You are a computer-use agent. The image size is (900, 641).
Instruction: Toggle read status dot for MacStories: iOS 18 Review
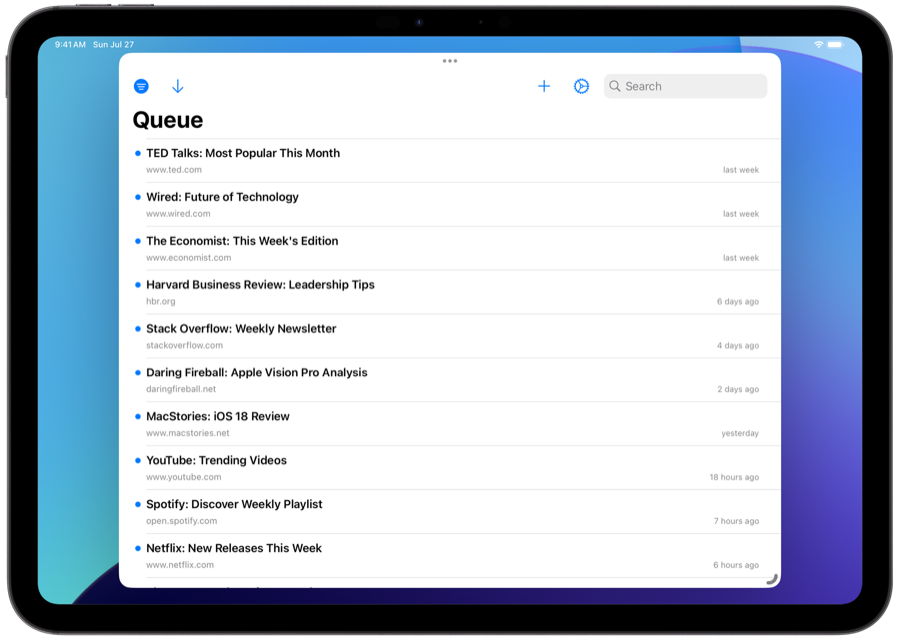[137, 417]
